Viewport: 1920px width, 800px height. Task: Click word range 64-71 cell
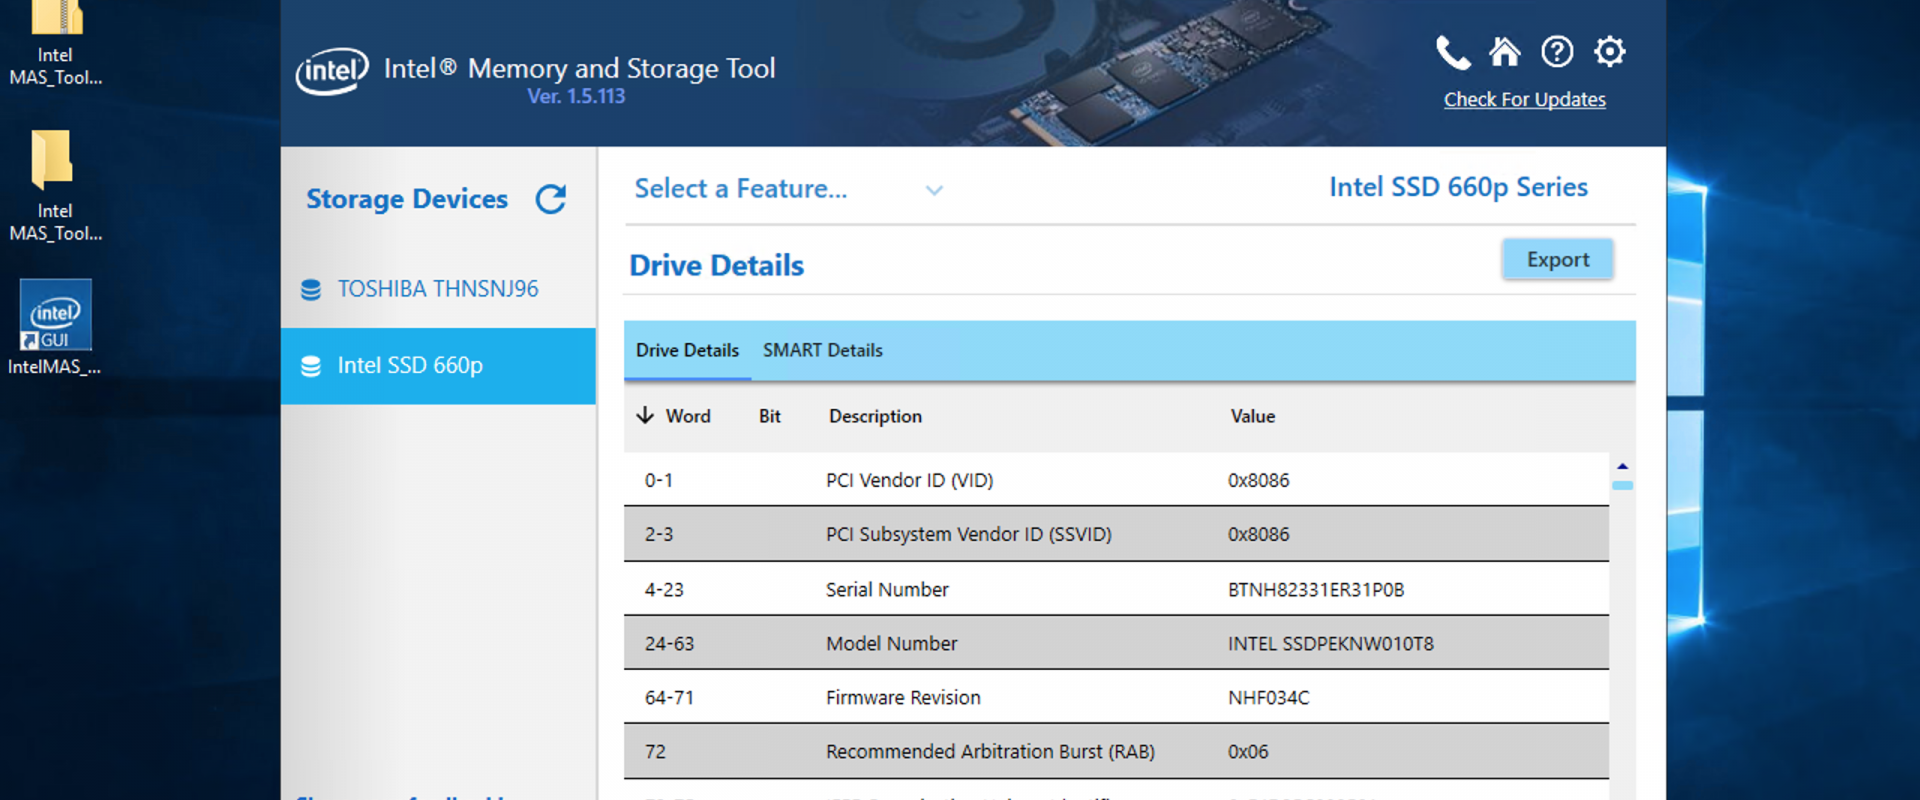tap(669, 698)
